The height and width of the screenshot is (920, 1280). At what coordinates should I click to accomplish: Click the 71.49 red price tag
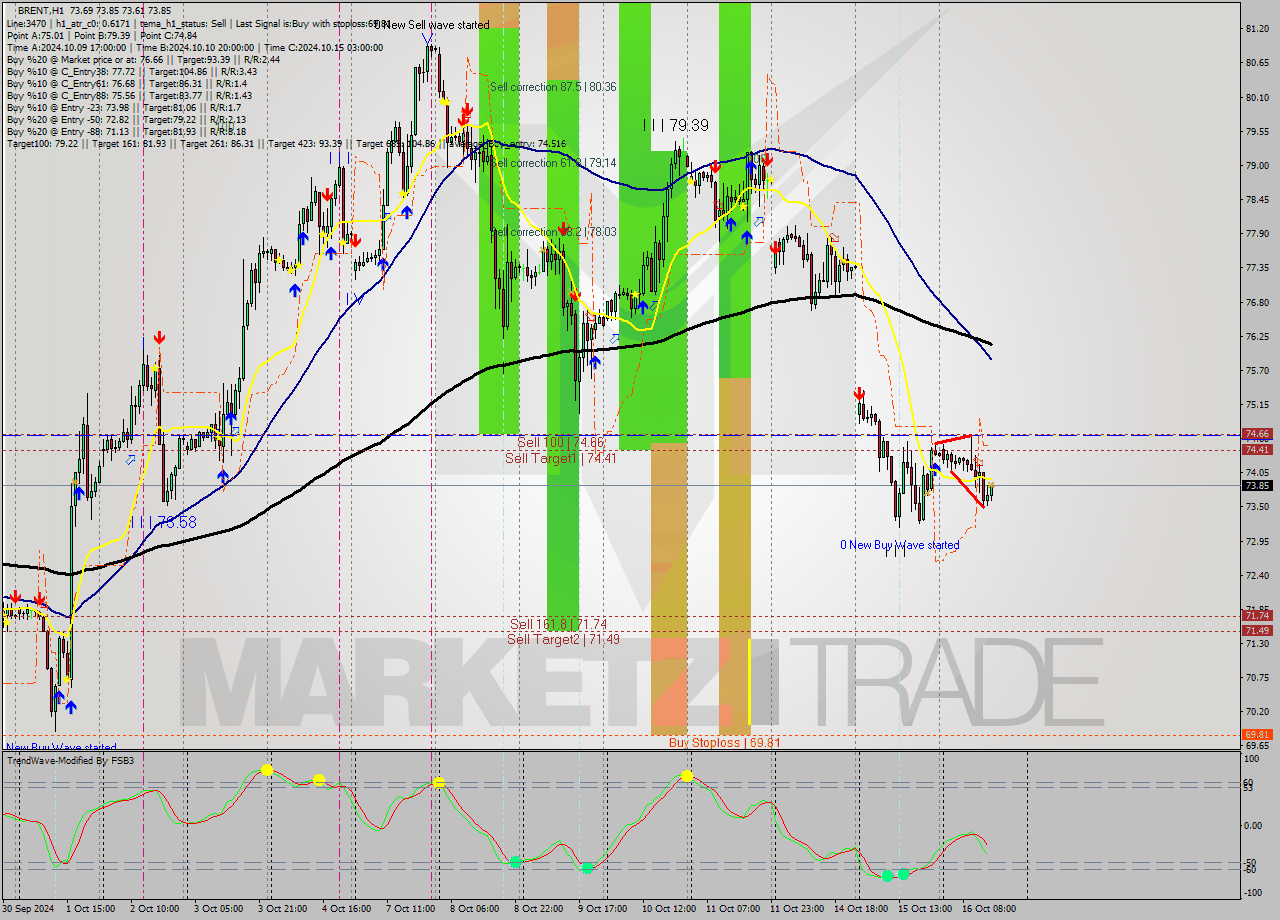point(1257,630)
